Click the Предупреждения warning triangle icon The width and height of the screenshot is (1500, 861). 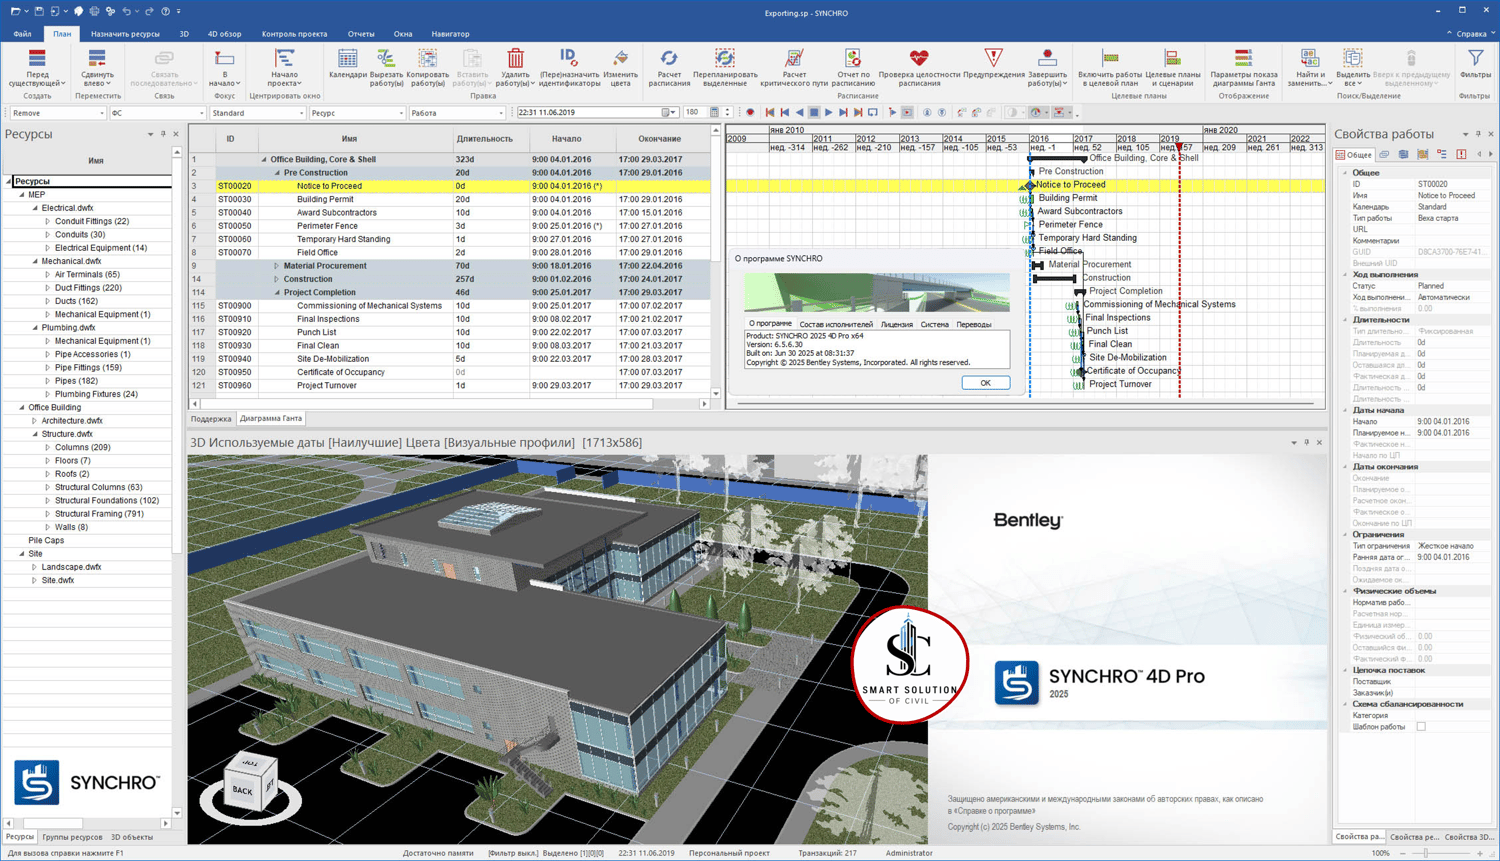click(x=993, y=60)
